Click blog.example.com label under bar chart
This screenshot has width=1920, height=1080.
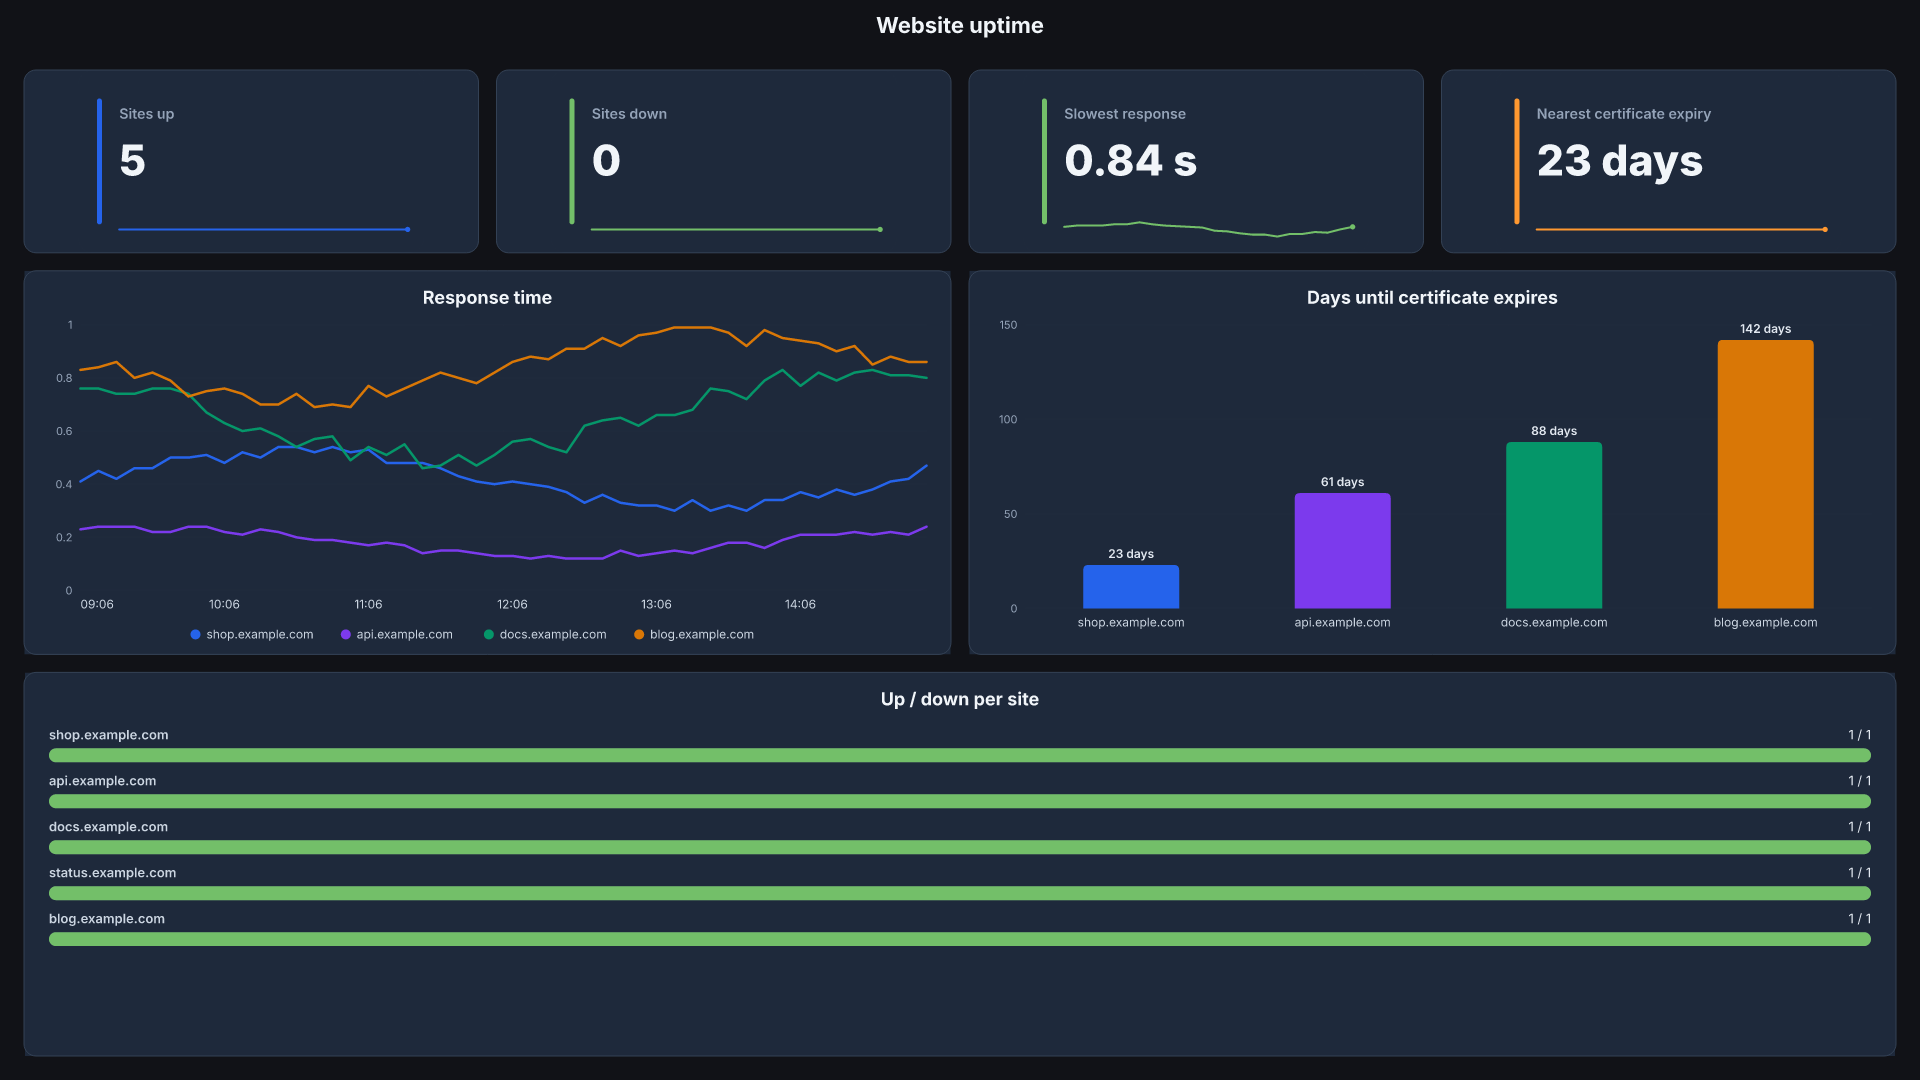[1765, 622]
